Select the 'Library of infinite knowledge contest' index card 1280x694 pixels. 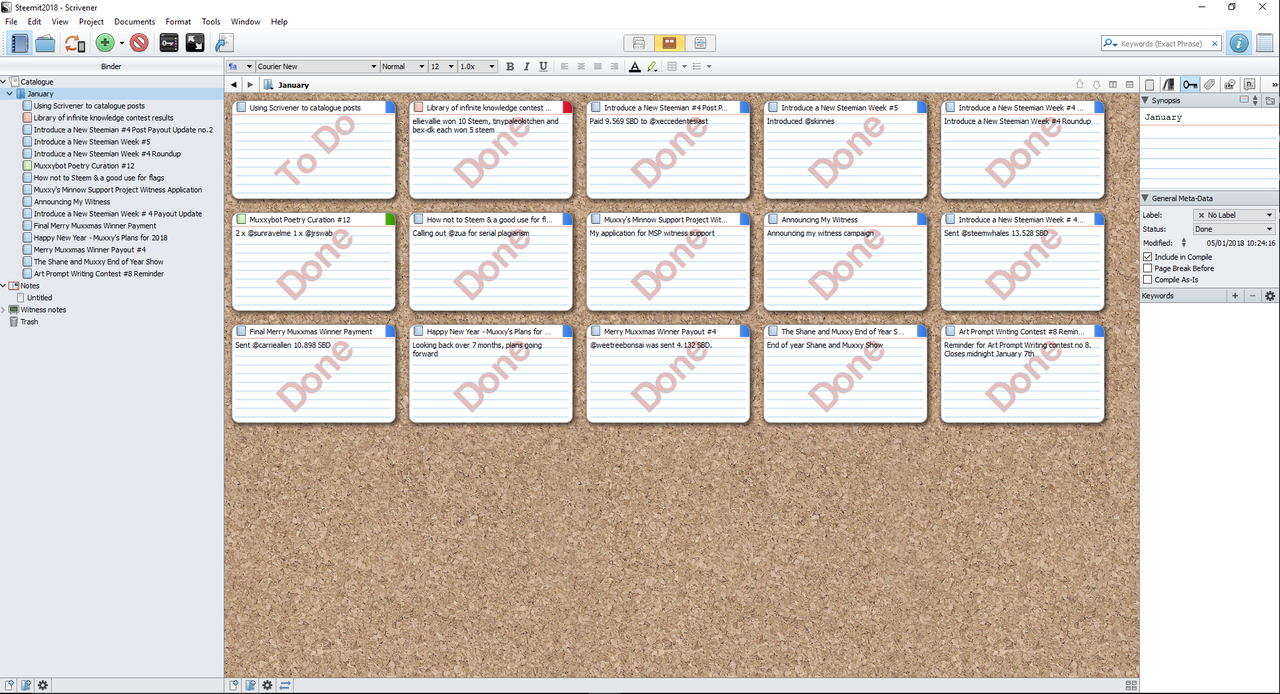[x=491, y=149]
